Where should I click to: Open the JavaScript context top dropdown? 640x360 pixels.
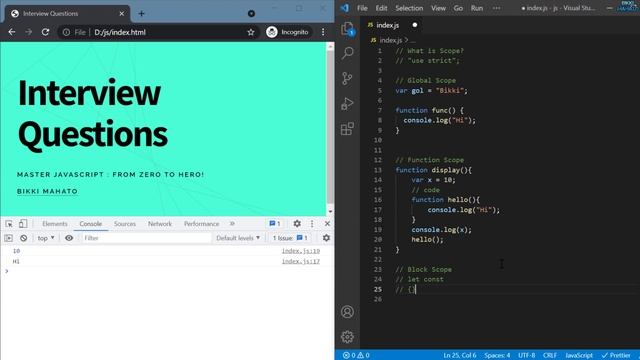tap(46, 238)
